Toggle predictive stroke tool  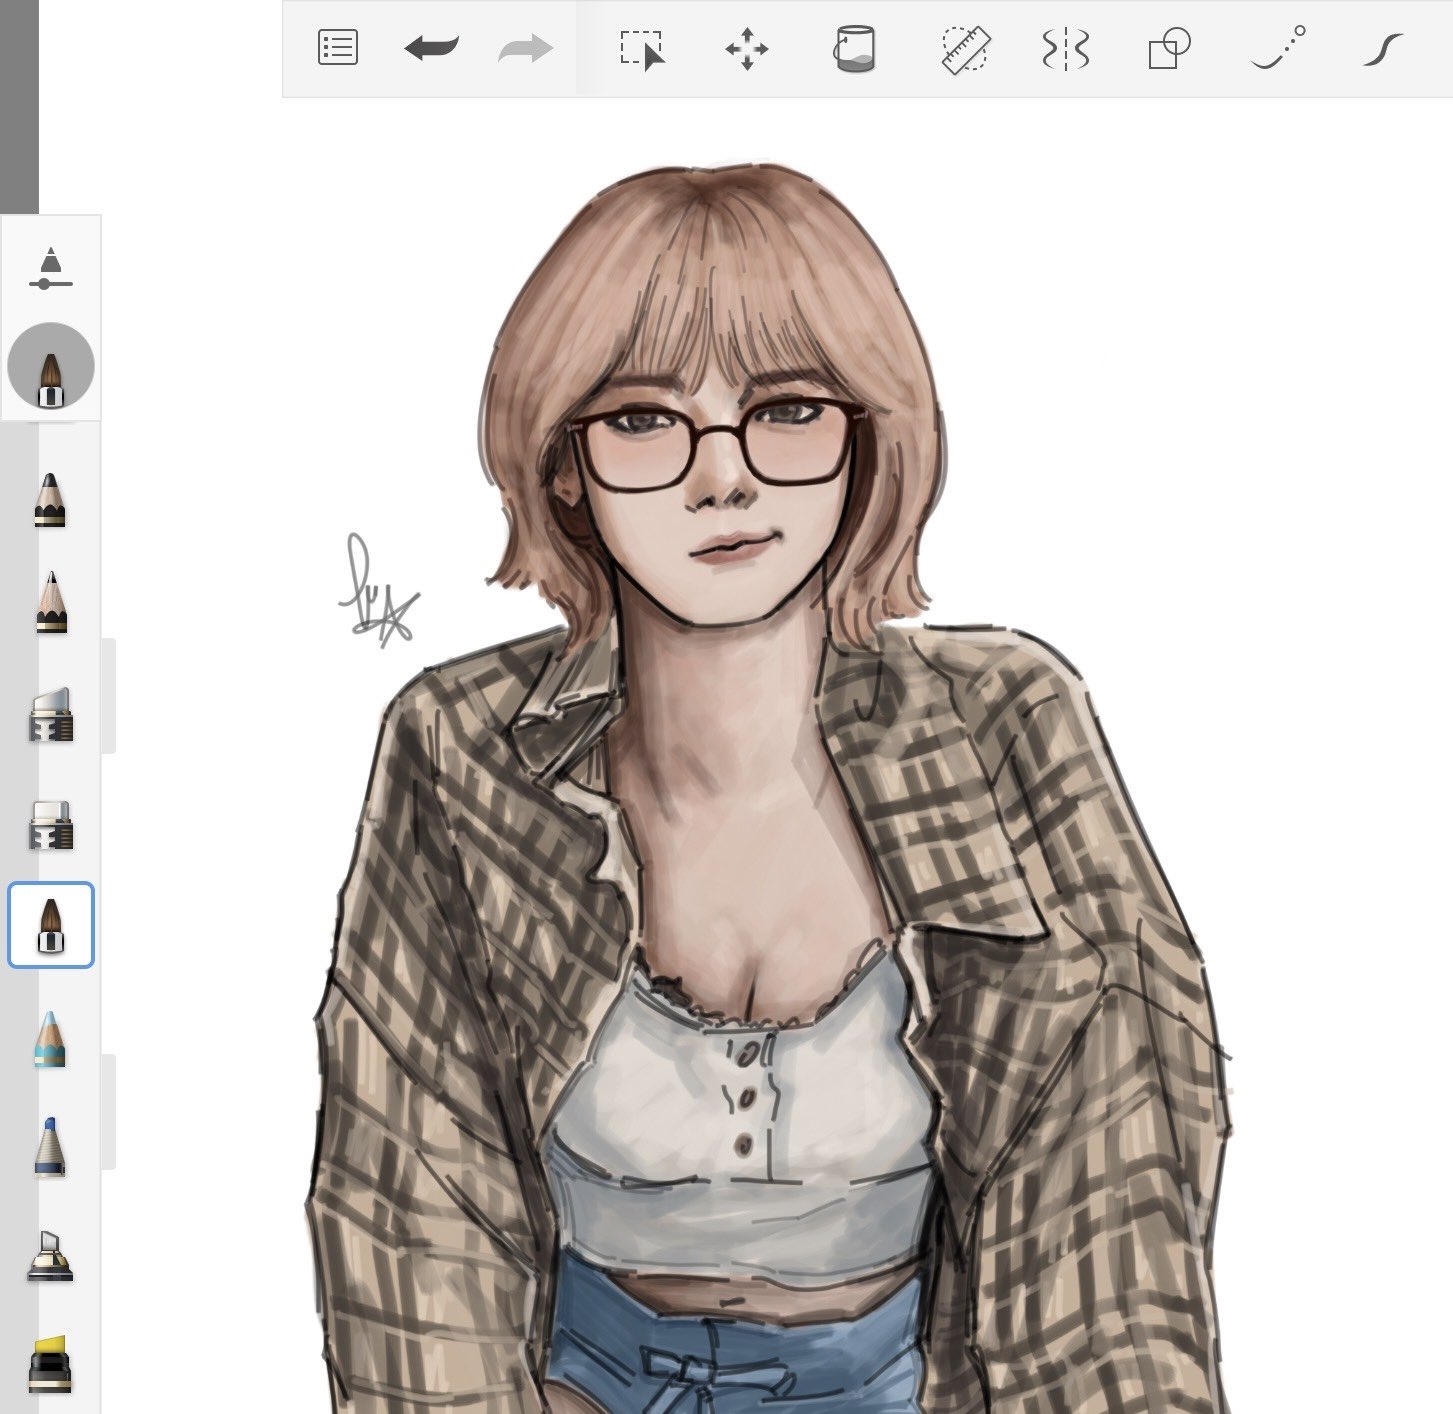[1278, 48]
